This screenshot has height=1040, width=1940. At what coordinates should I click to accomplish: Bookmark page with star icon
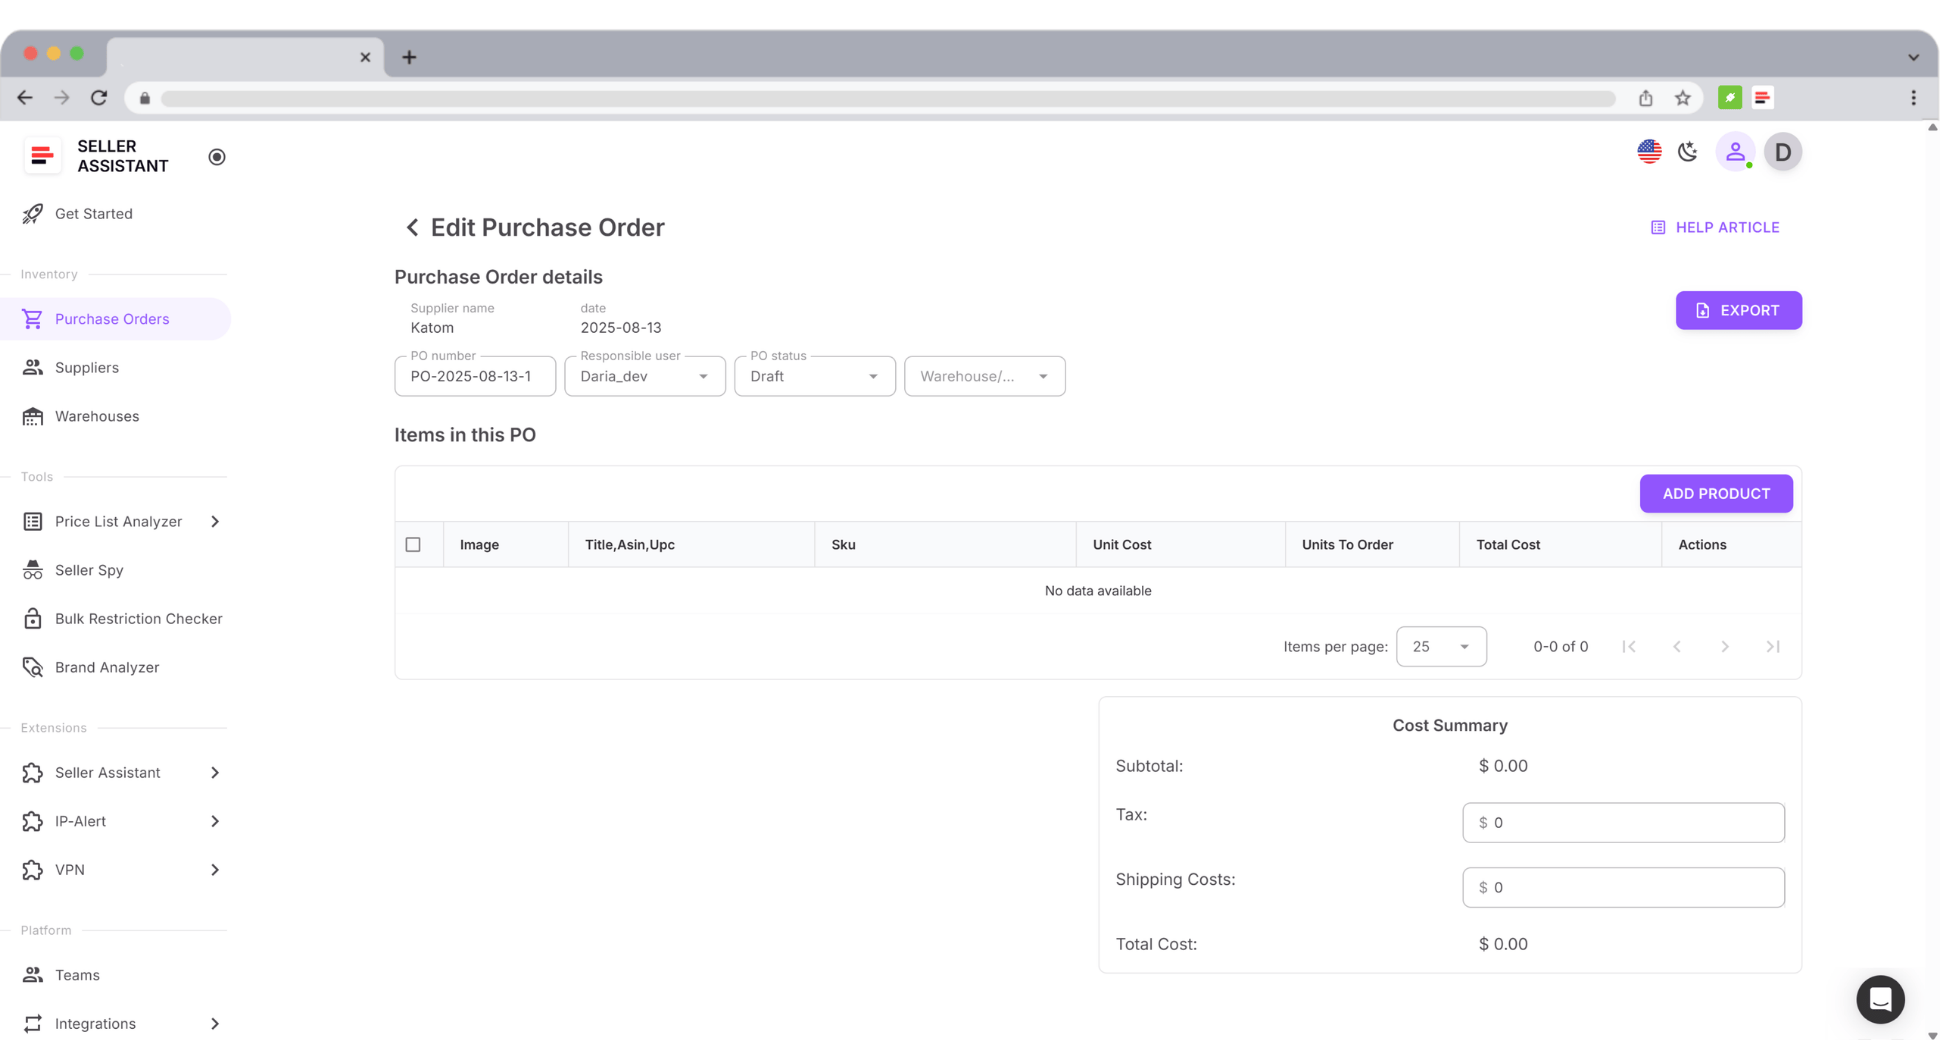tap(1683, 98)
